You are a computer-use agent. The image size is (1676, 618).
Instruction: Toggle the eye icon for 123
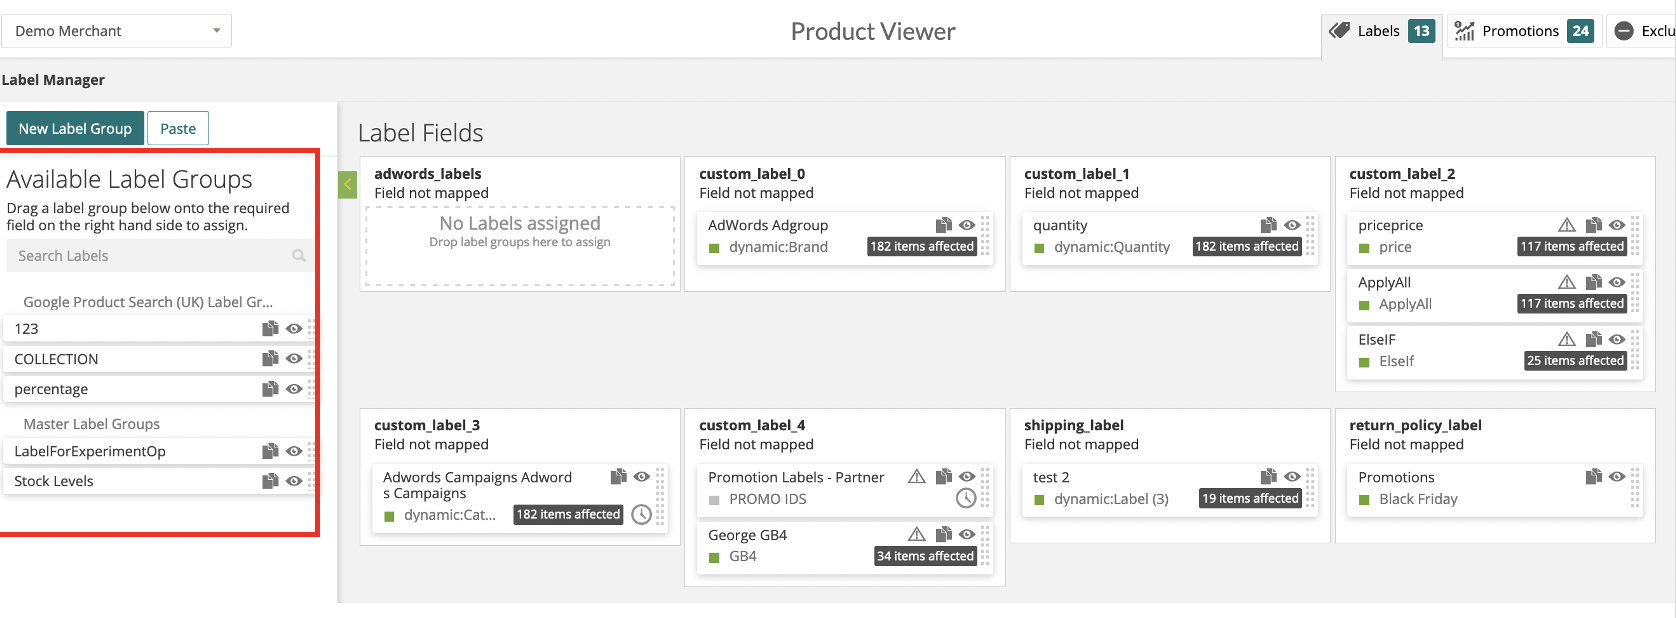[x=294, y=328]
